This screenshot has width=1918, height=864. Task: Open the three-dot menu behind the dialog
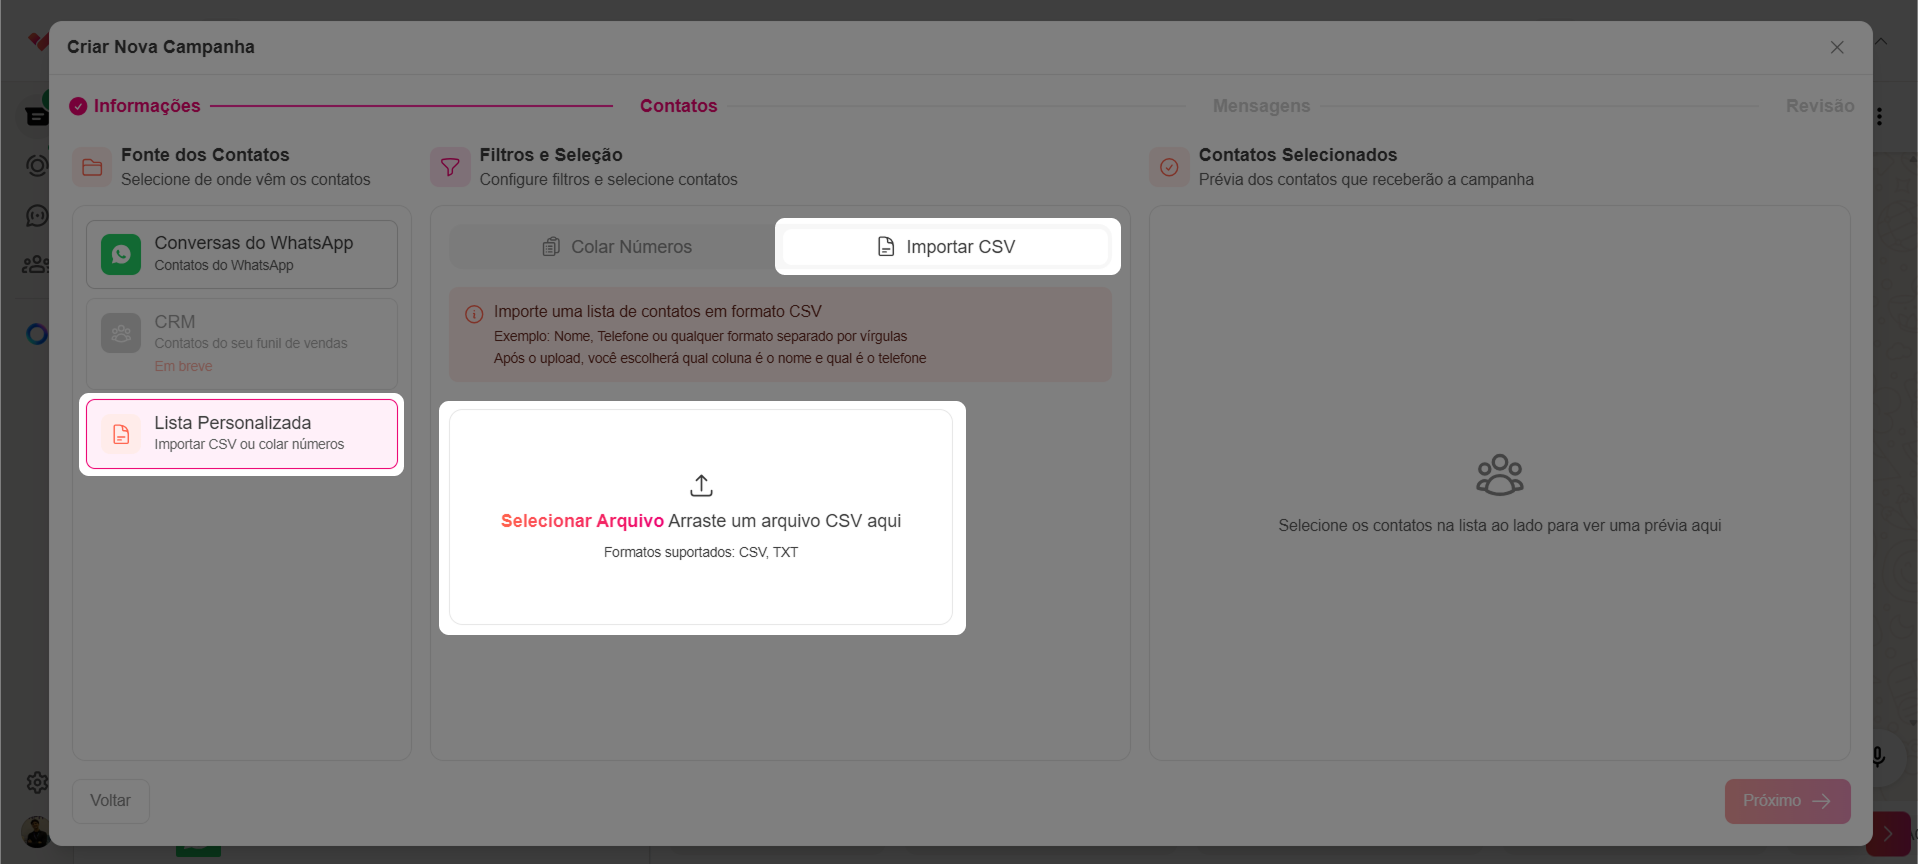click(1880, 117)
